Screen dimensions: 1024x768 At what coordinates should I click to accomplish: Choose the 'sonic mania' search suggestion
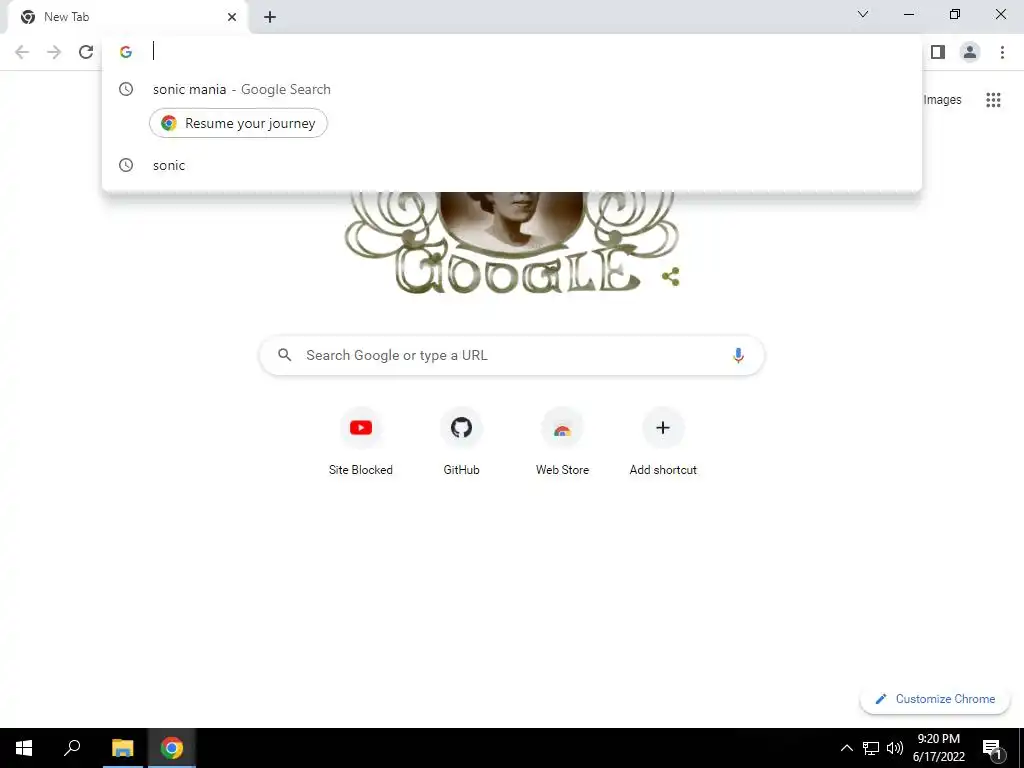point(511,89)
